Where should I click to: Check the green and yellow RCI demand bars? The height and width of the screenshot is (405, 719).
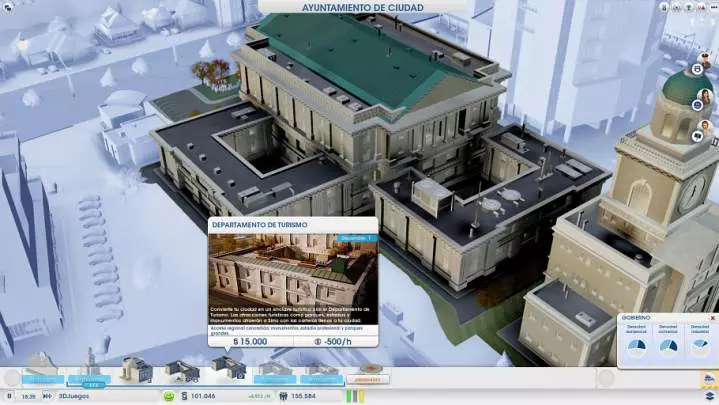point(355,396)
